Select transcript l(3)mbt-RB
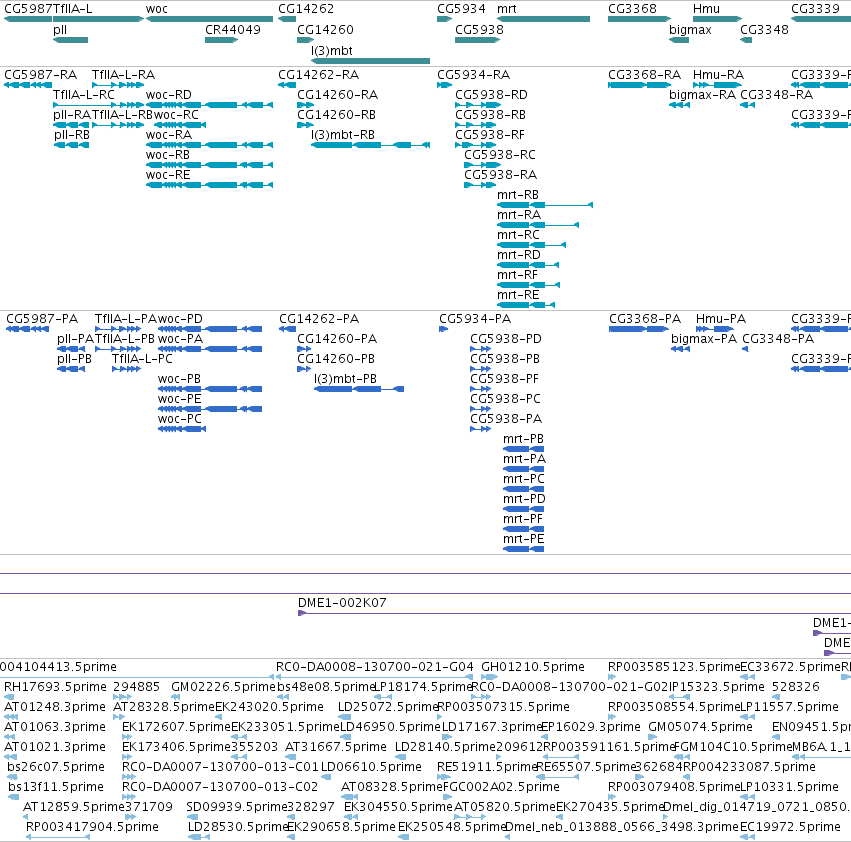This screenshot has width=851, height=842. [x=371, y=145]
